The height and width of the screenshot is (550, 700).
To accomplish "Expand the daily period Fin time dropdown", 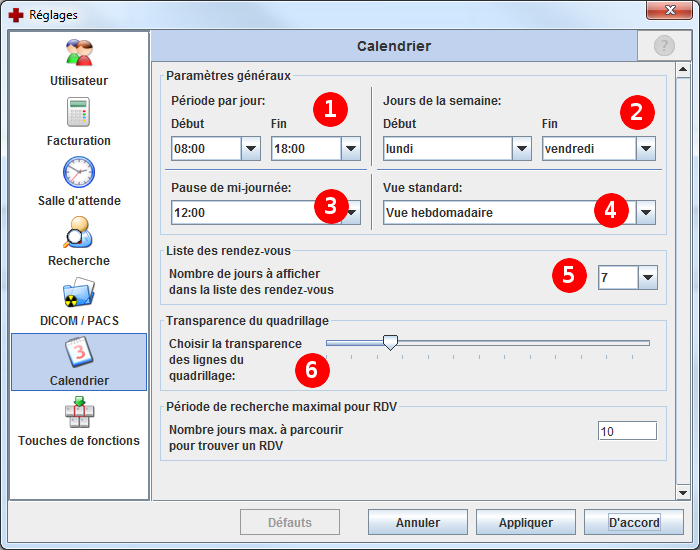I will (x=350, y=150).
